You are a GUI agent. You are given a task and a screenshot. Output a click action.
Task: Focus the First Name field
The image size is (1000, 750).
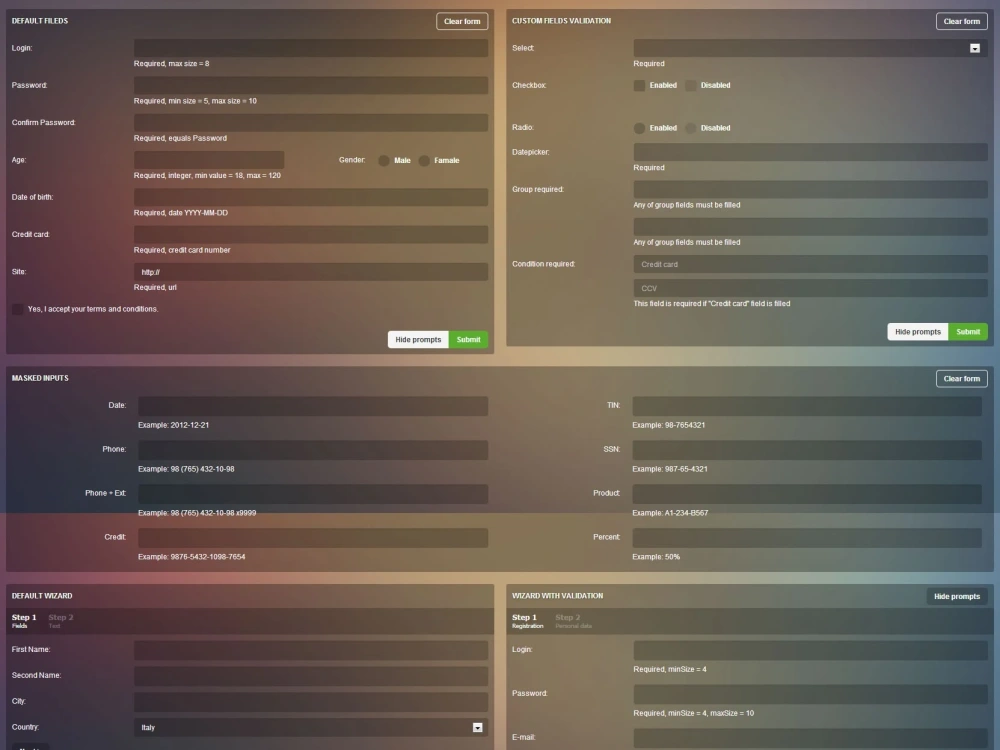pos(311,651)
